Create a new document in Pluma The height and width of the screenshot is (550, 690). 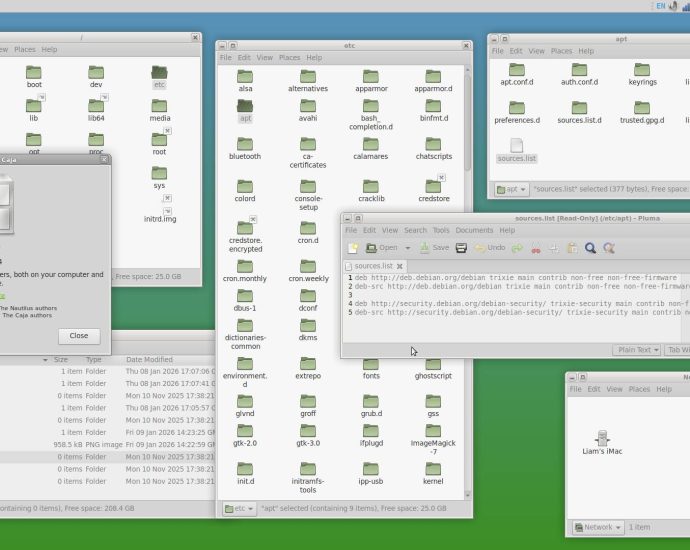353,248
